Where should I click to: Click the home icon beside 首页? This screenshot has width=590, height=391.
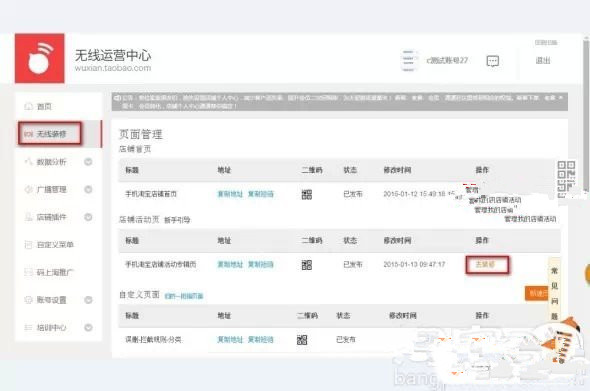29,106
